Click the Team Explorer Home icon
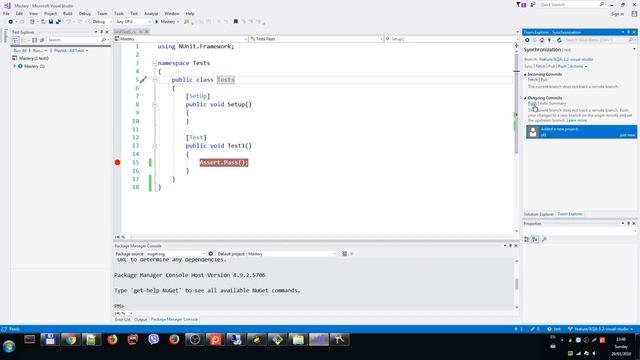 [x=542, y=40]
